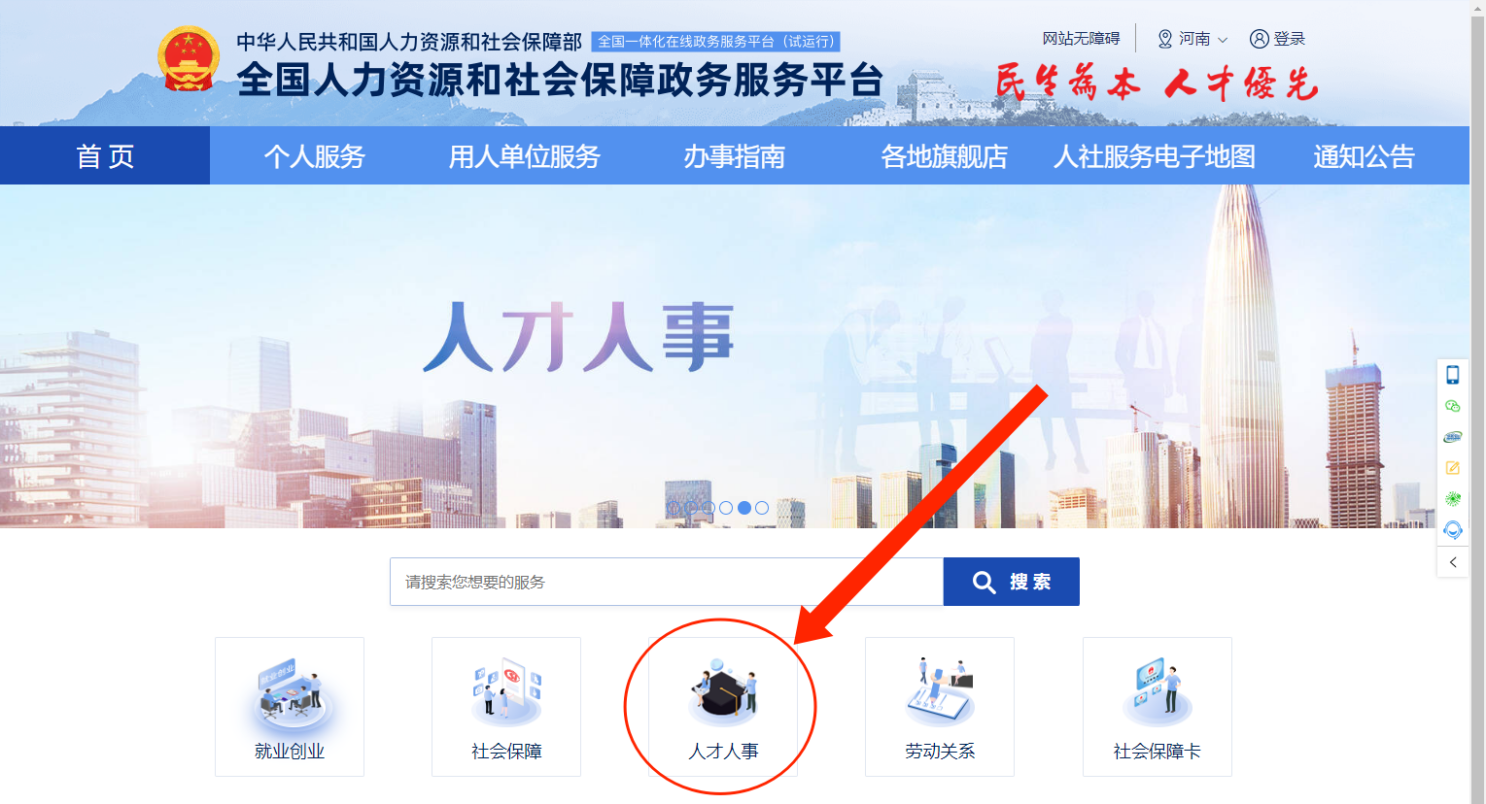Image resolution: width=1486 pixels, height=804 pixels.
Task: Open the 通知公告 navigation item
Action: (x=1364, y=156)
